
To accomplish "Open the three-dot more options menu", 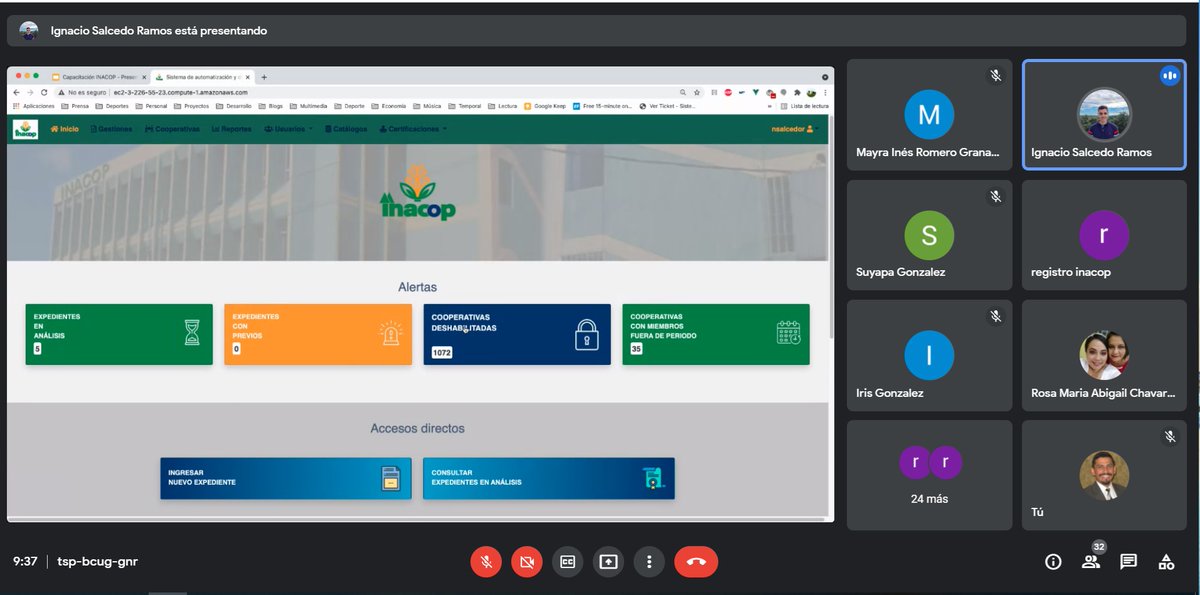I will point(649,562).
